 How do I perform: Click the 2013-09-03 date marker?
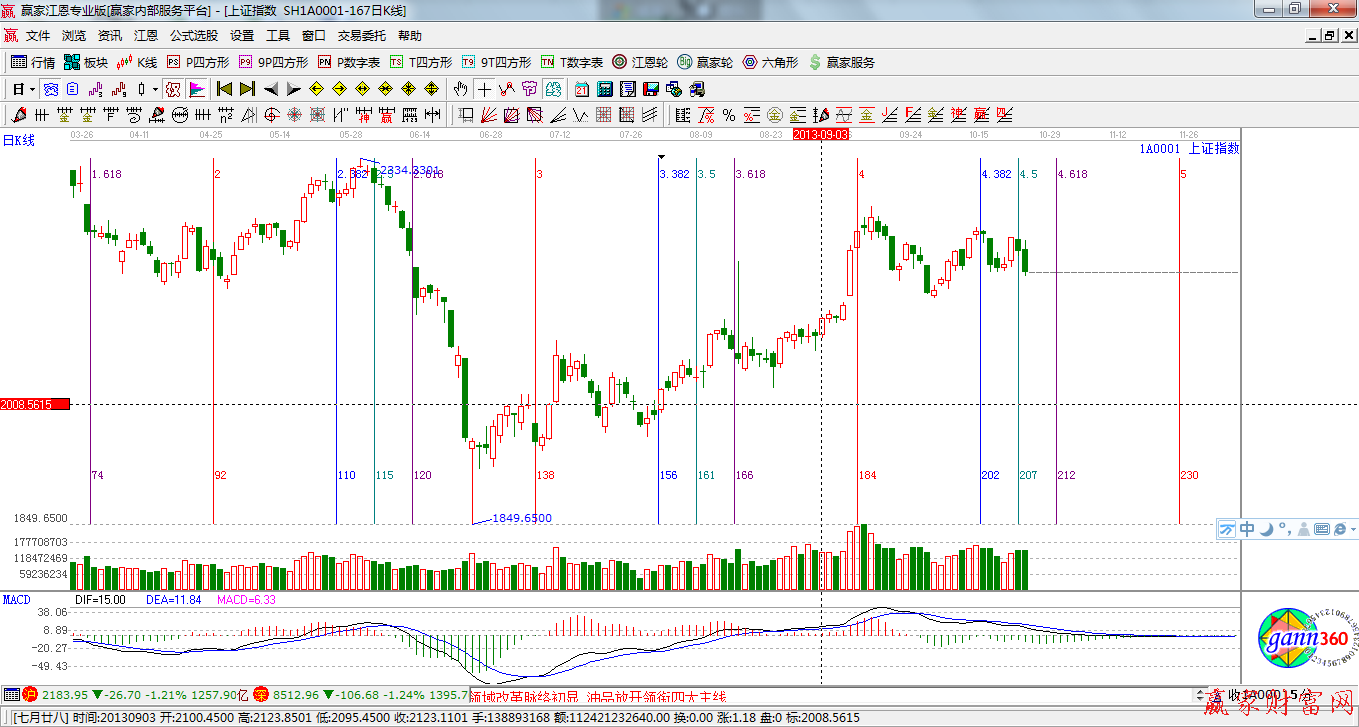point(821,133)
